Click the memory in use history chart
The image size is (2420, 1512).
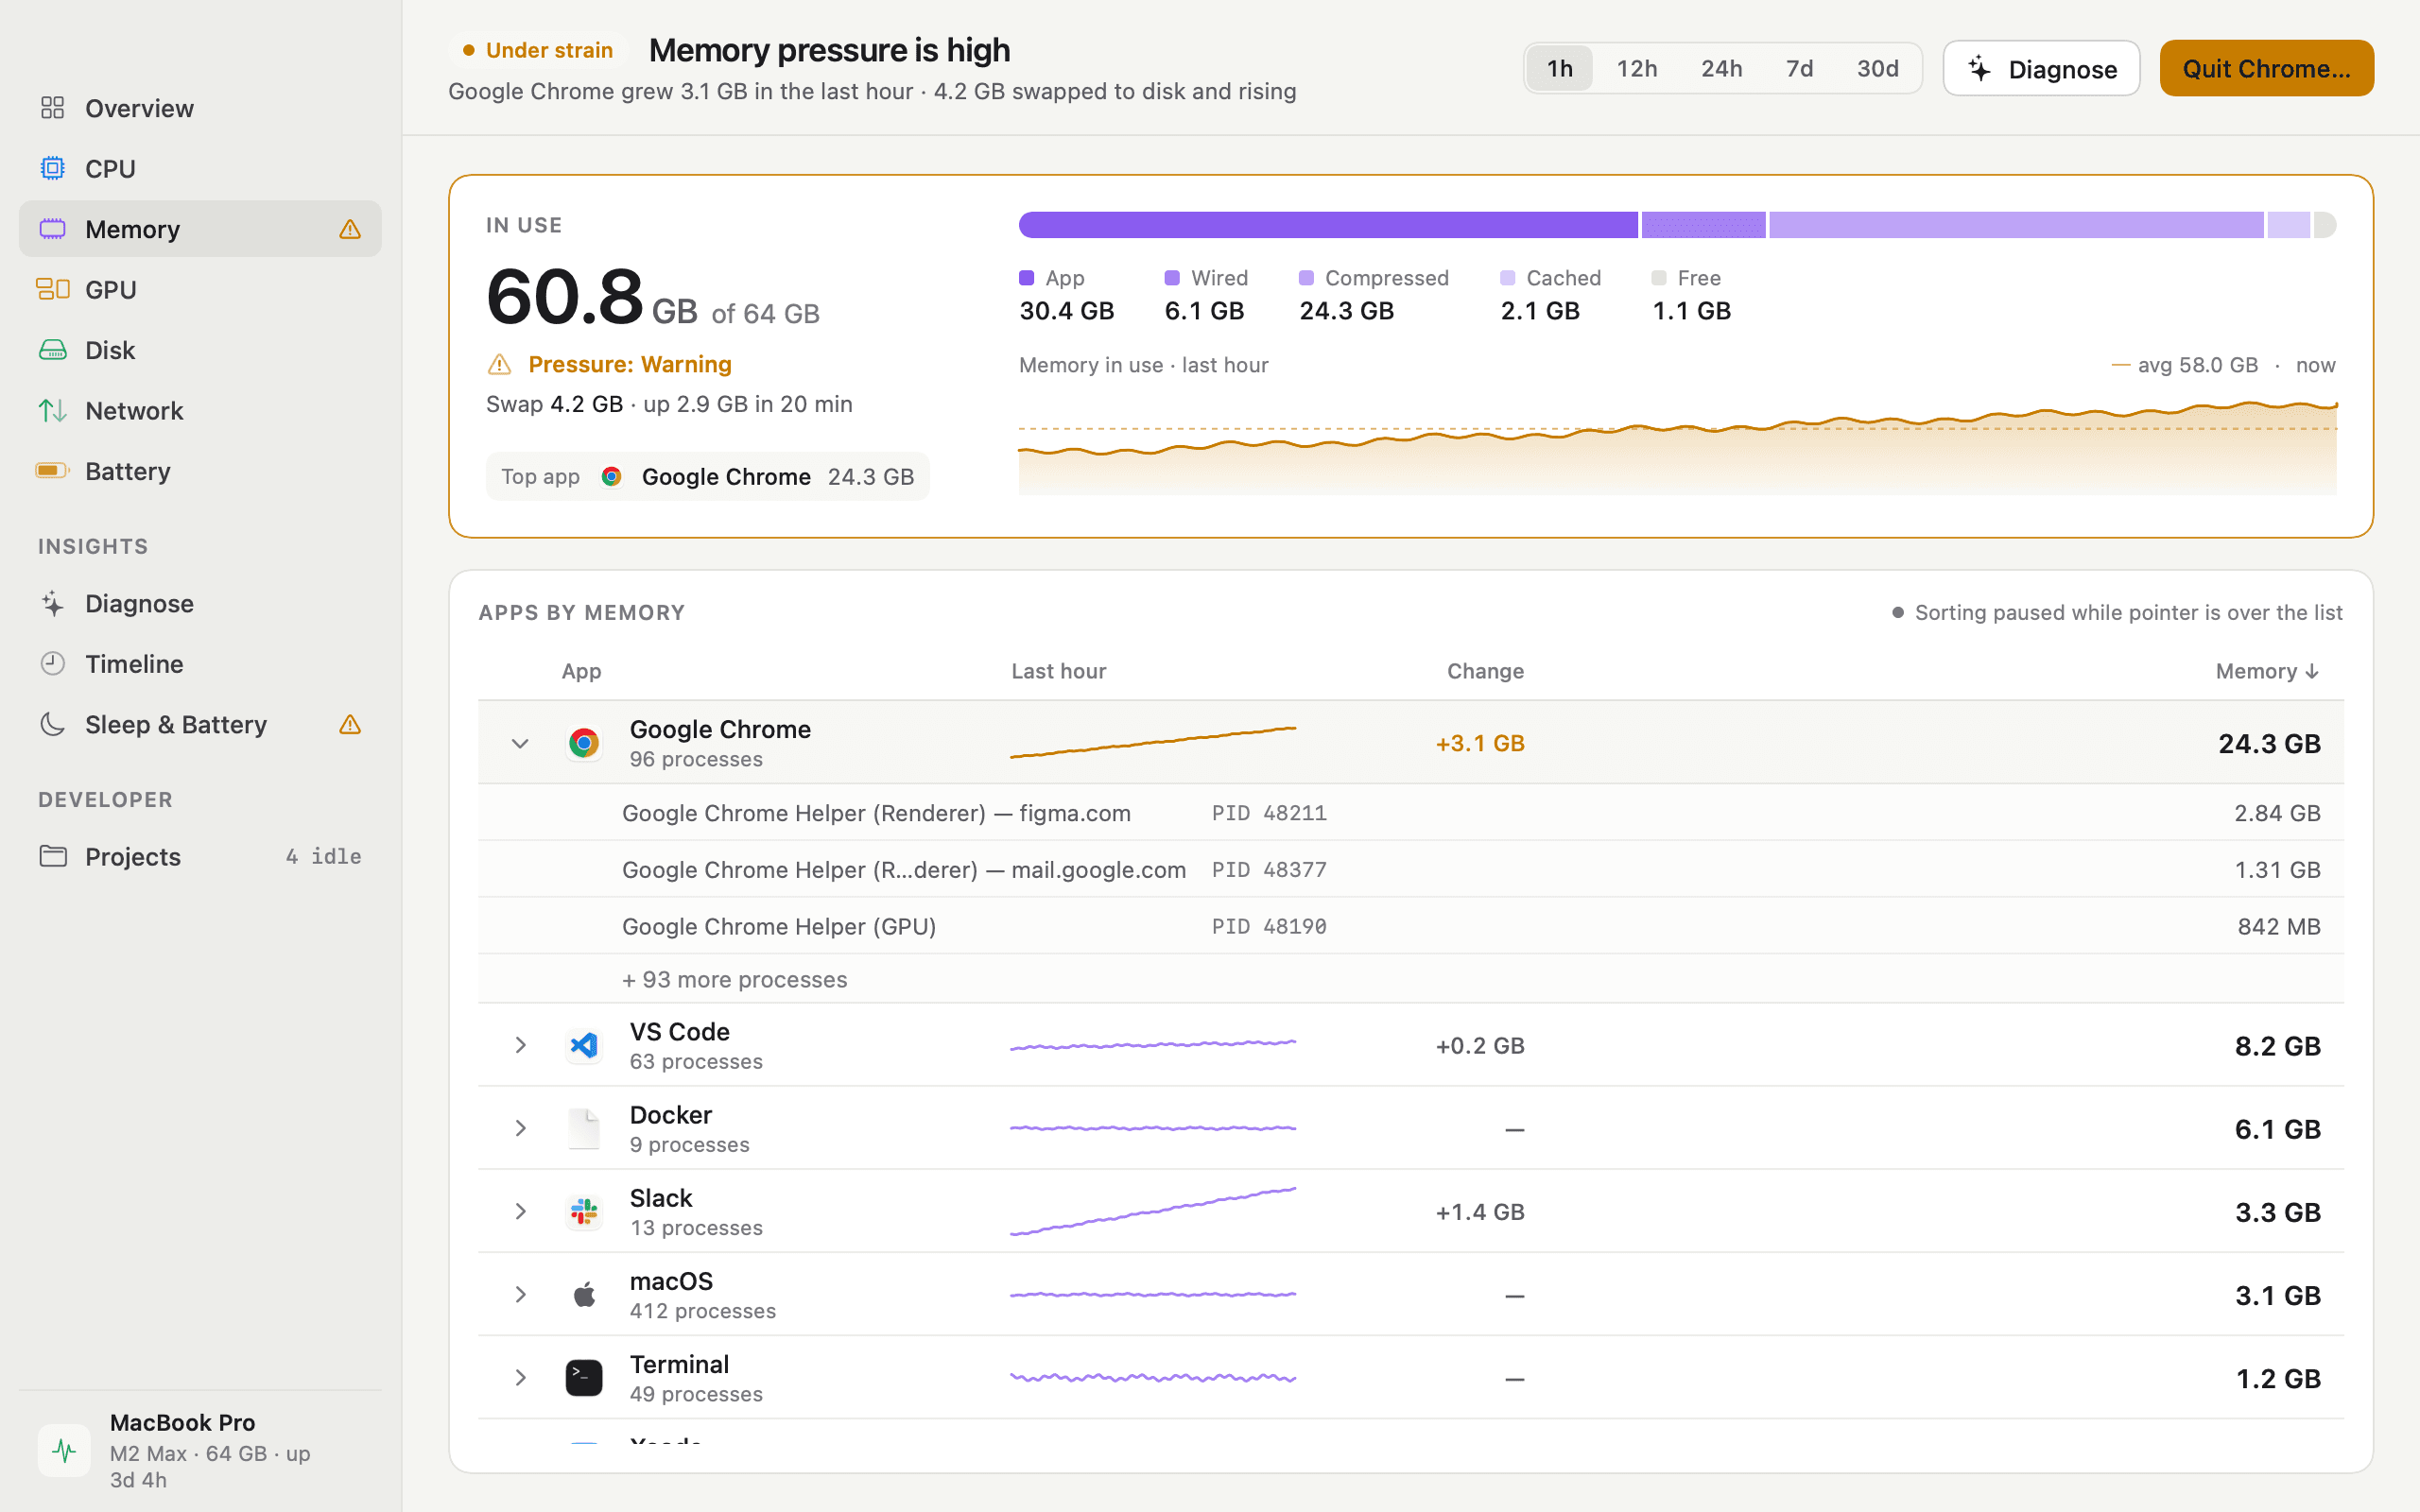pos(1677,447)
